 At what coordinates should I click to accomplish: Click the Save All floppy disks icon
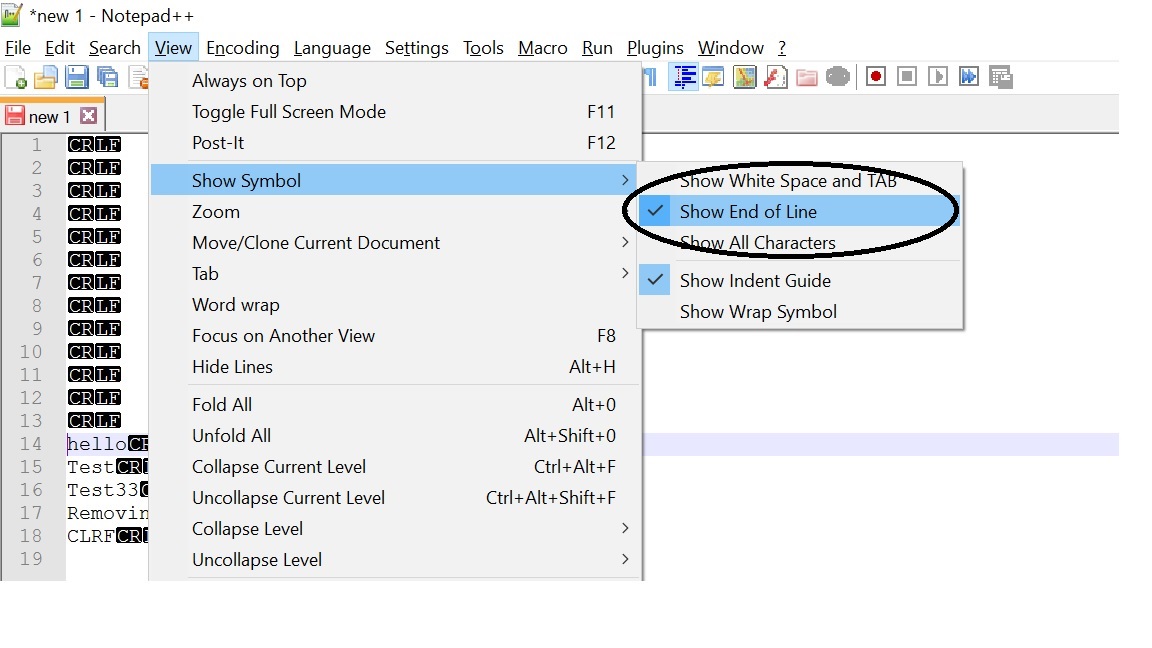click(x=107, y=77)
